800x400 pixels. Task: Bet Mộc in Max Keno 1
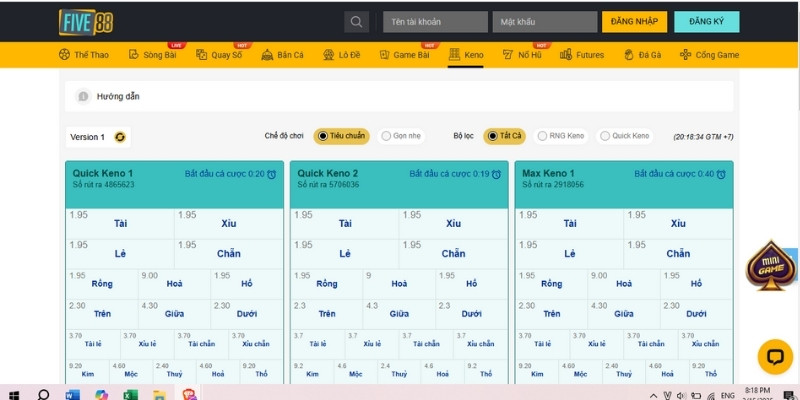pyautogui.click(x=581, y=371)
